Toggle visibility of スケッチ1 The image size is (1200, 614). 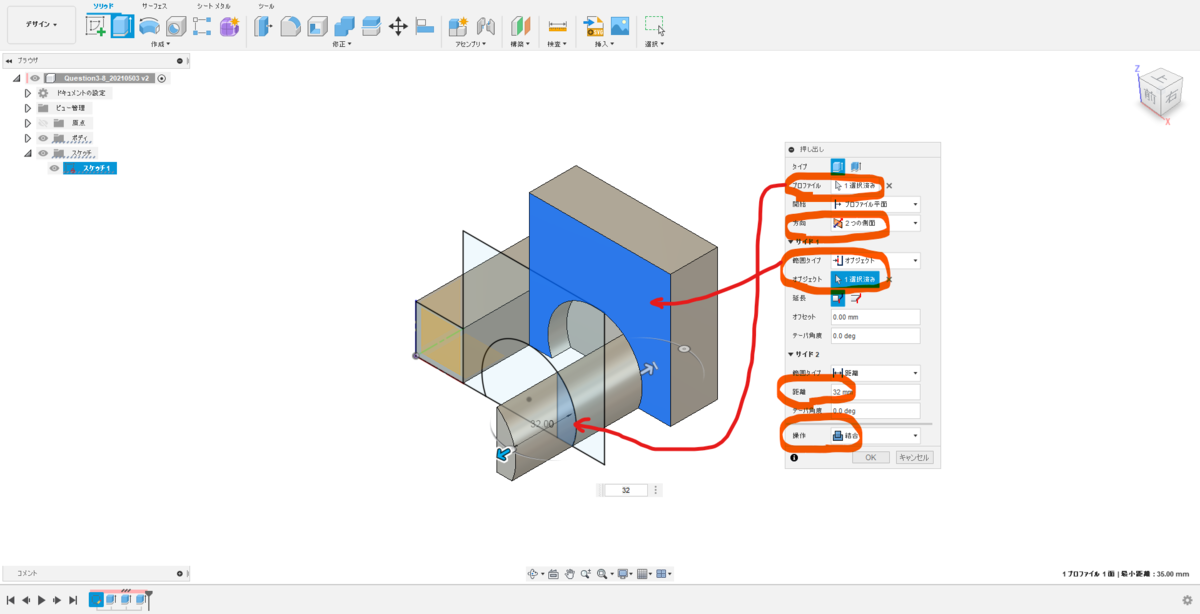(x=55, y=168)
